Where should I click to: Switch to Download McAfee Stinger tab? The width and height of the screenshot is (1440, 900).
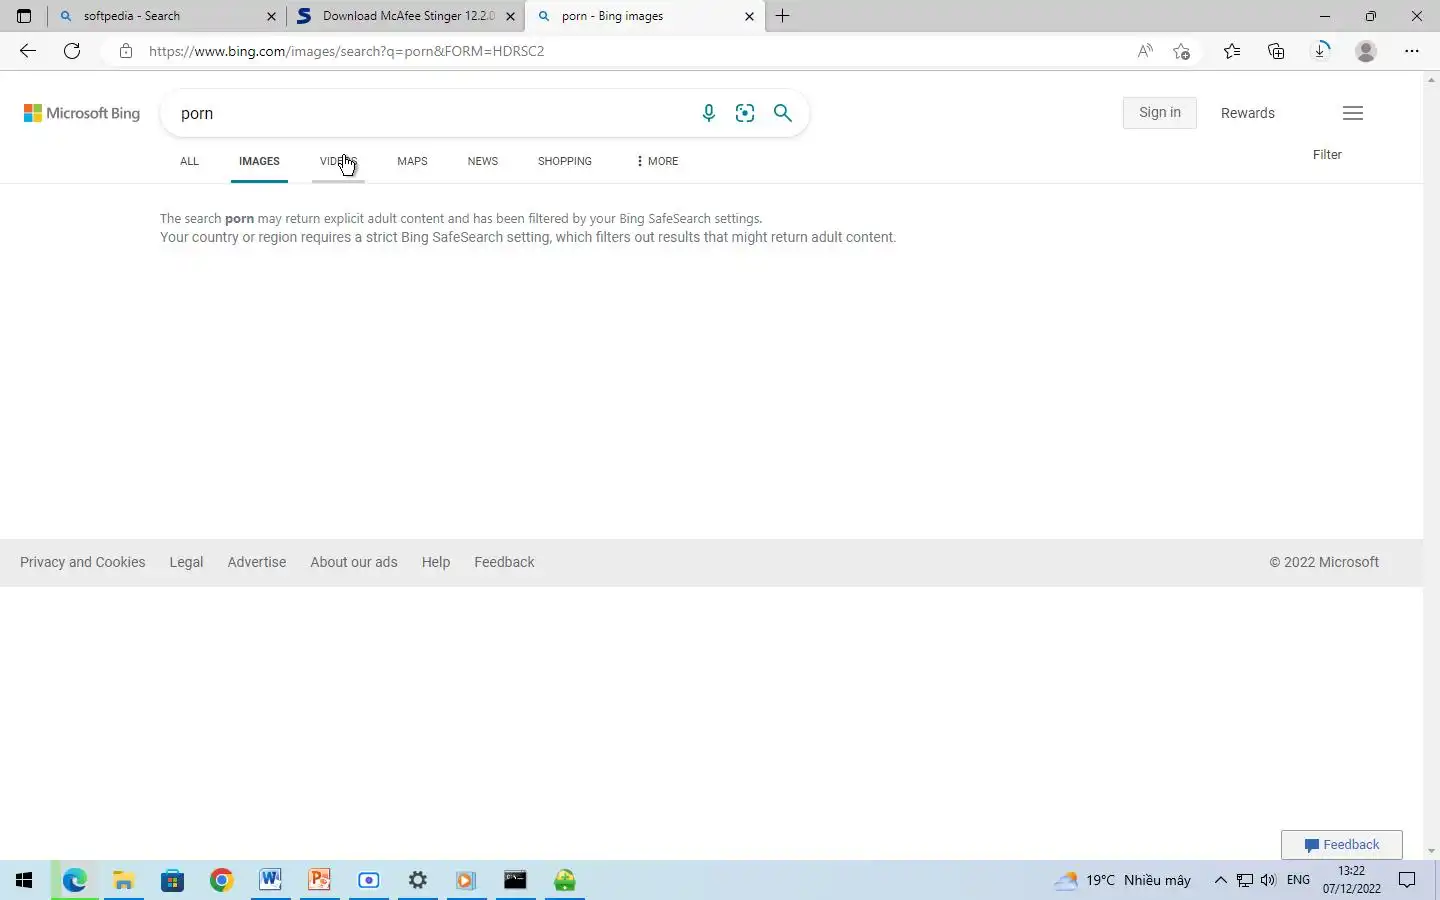tap(405, 16)
